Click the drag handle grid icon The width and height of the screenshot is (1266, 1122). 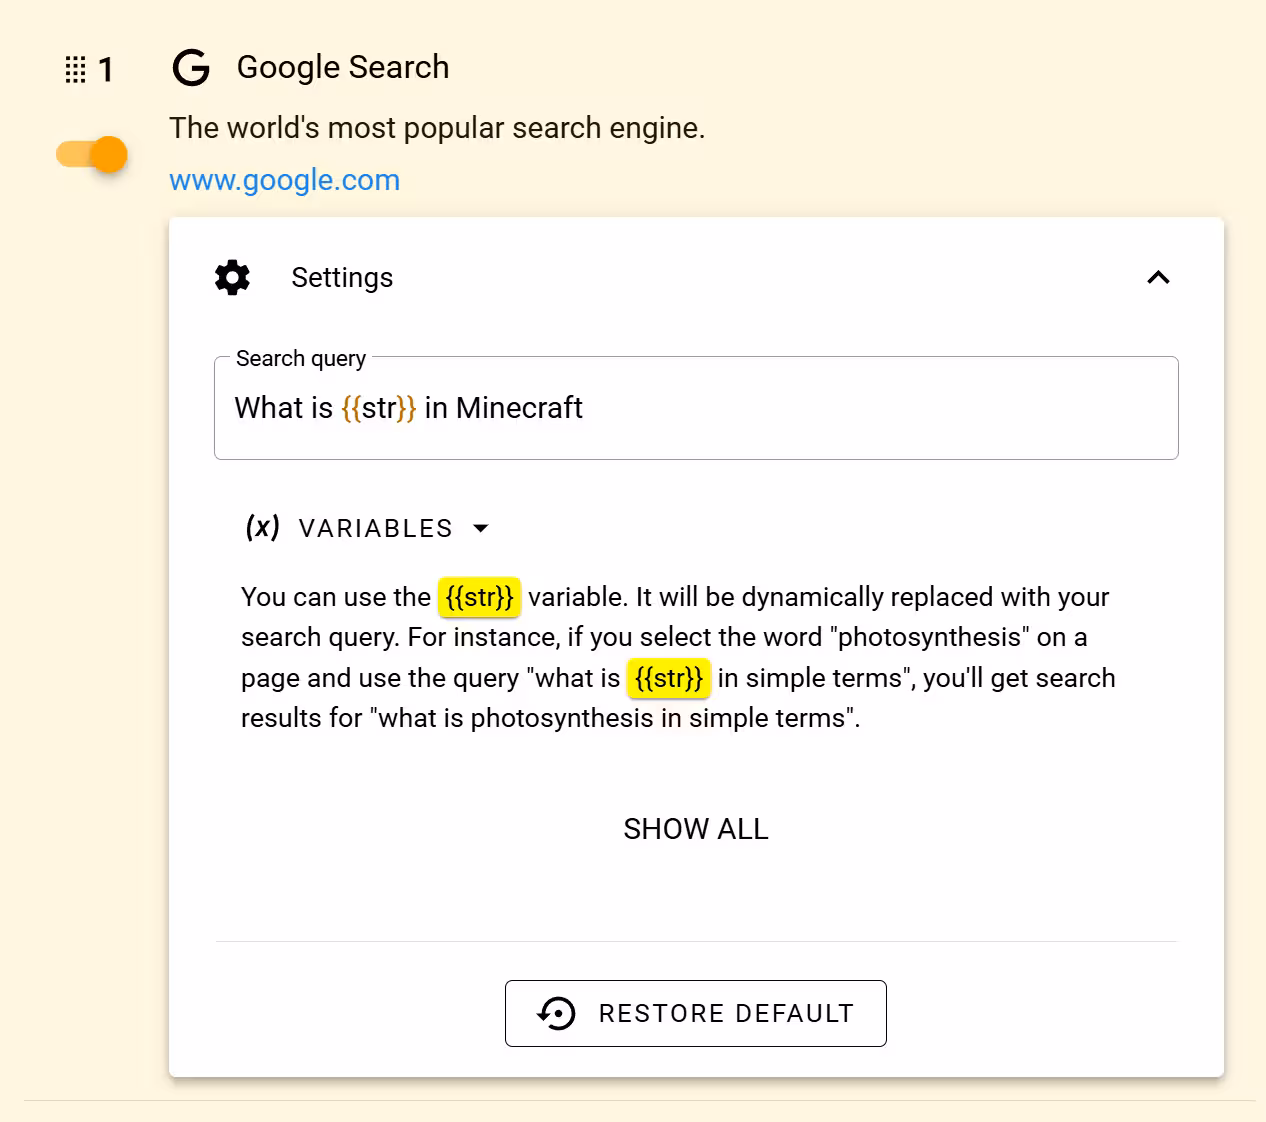tap(75, 70)
